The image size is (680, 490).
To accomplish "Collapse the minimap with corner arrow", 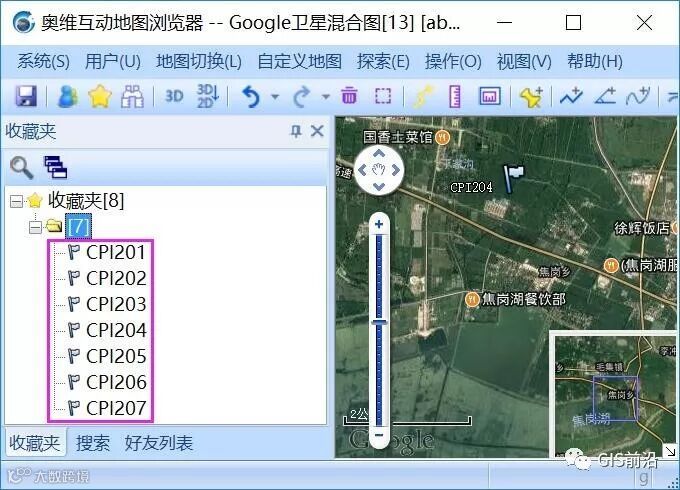I will (670, 451).
